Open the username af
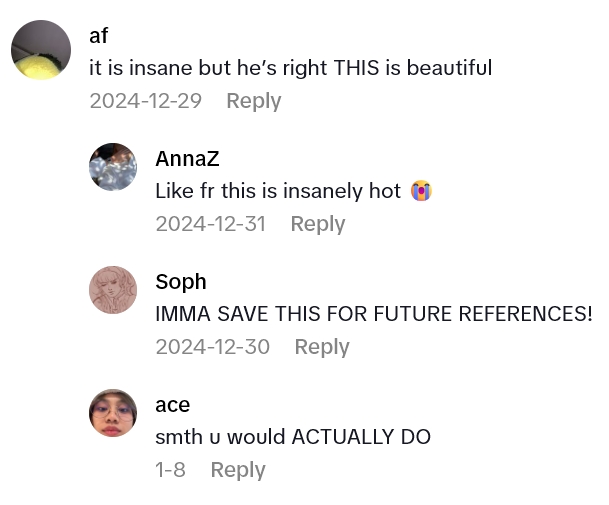 pyautogui.click(x=99, y=36)
